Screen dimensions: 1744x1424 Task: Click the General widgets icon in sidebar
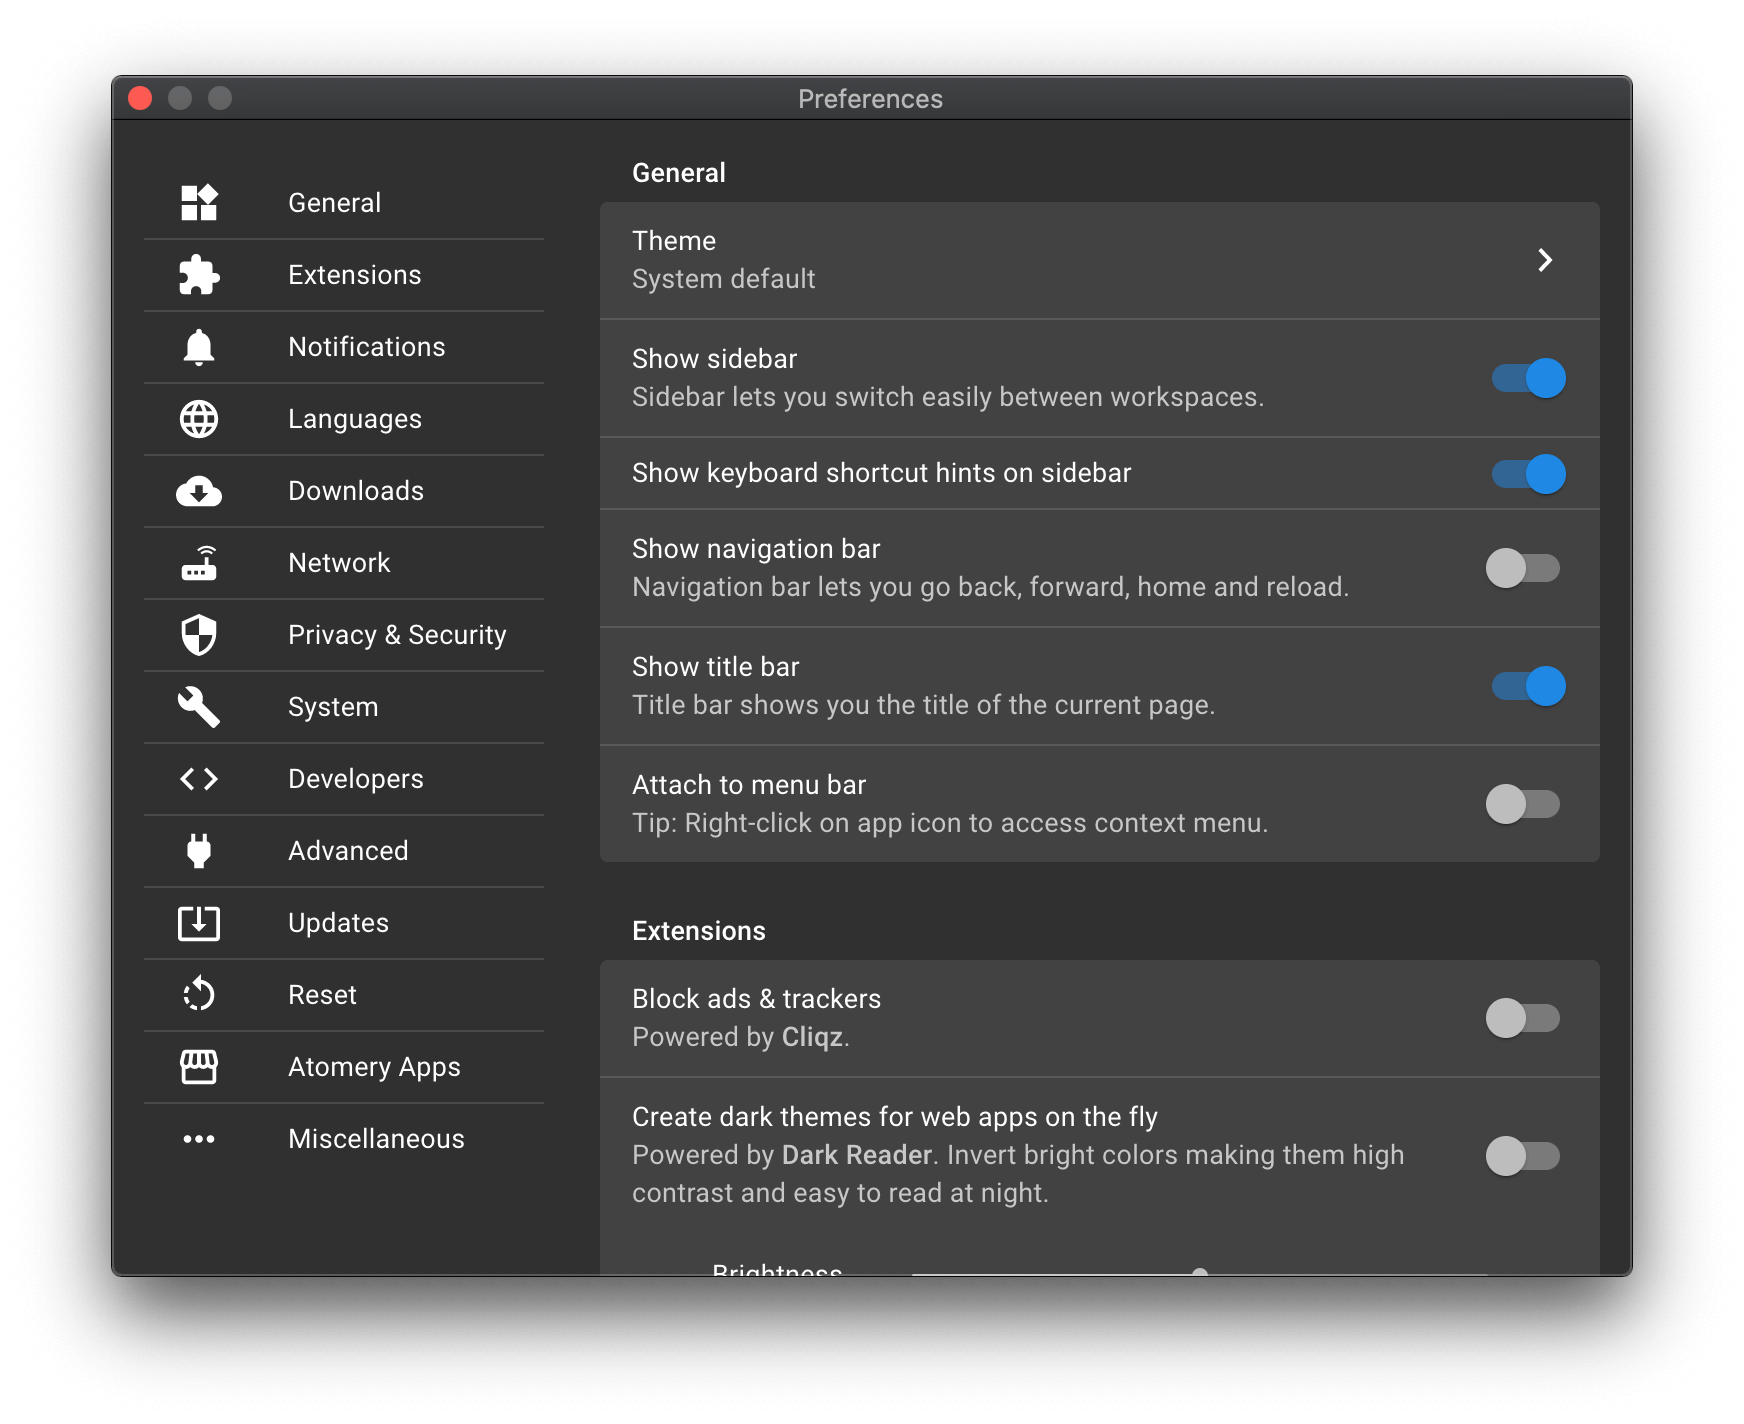[199, 203]
